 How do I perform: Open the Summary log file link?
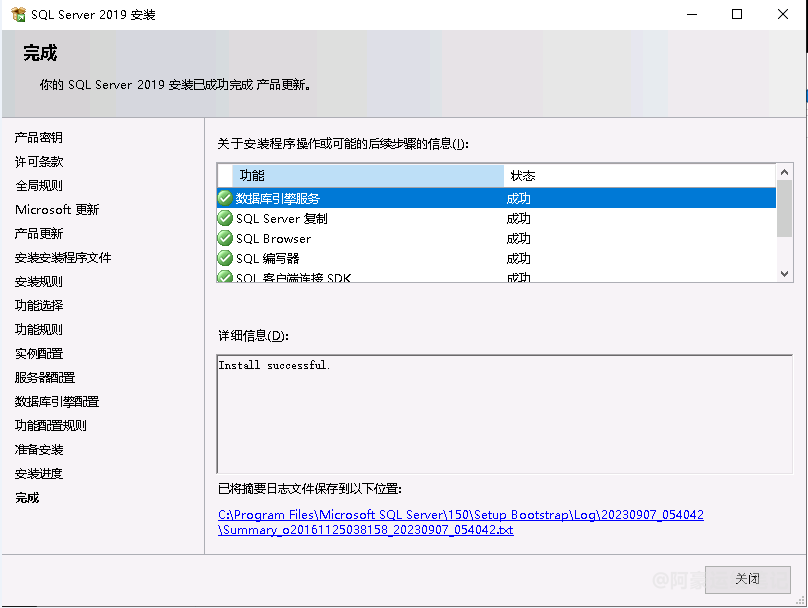click(x=461, y=522)
